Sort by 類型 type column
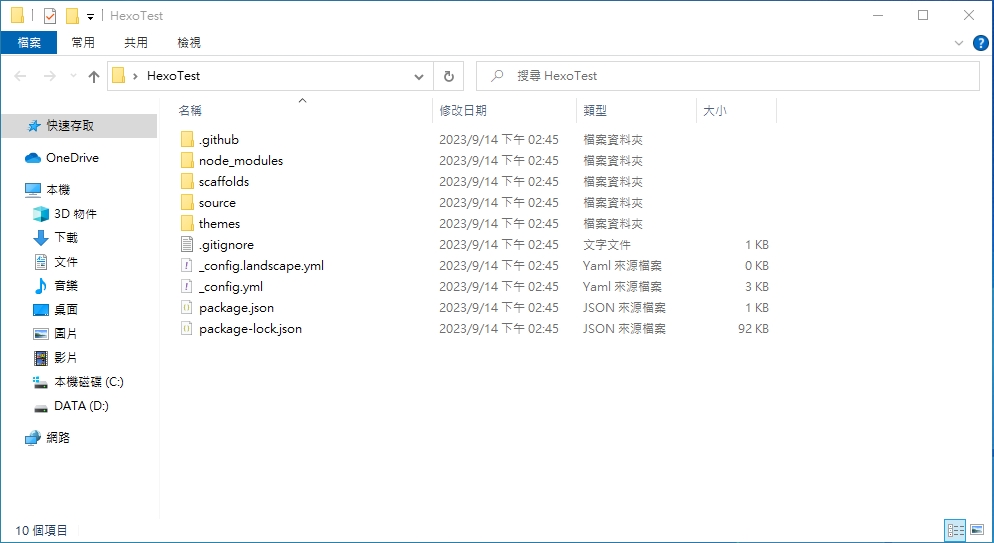Image resolution: width=994 pixels, height=543 pixels. [595, 110]
